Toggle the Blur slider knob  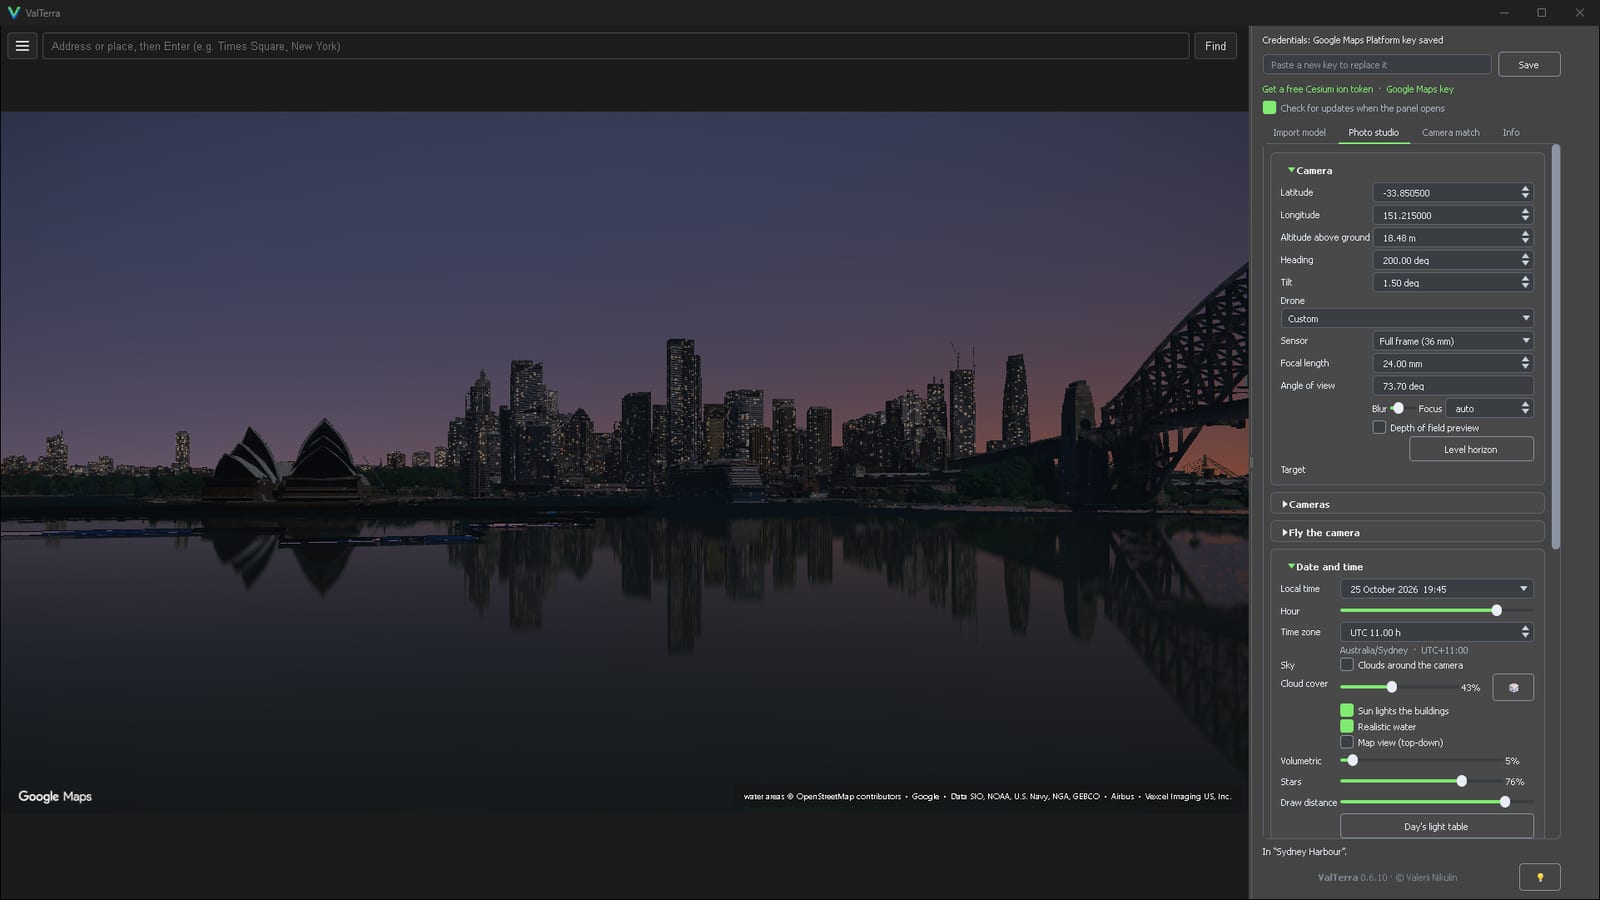point(1398,408)
